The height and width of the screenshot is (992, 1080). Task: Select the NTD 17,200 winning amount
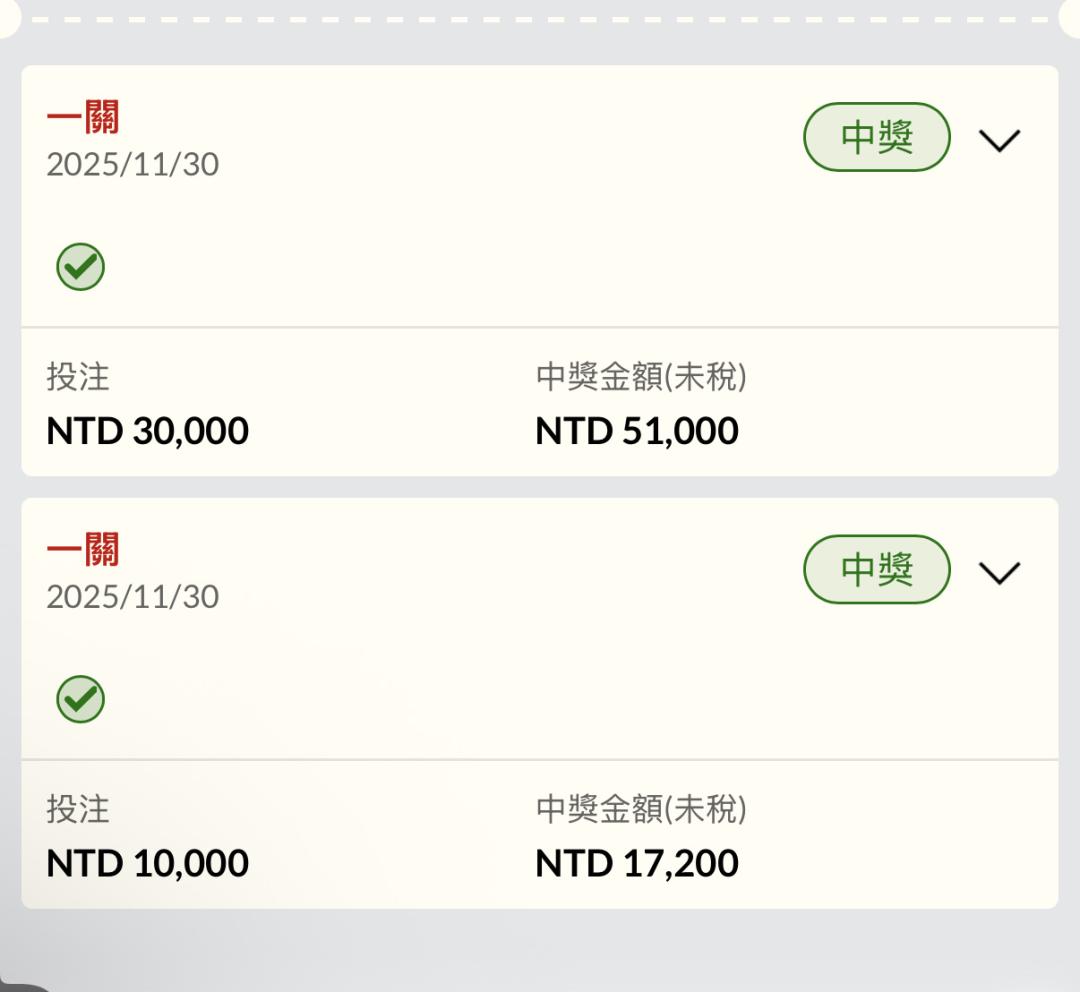click(x=637, y=863)
